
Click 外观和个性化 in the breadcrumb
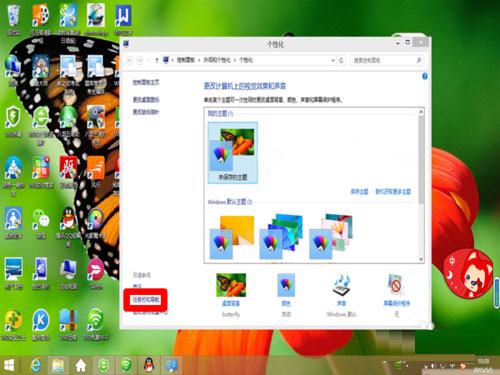click(217, 60)
